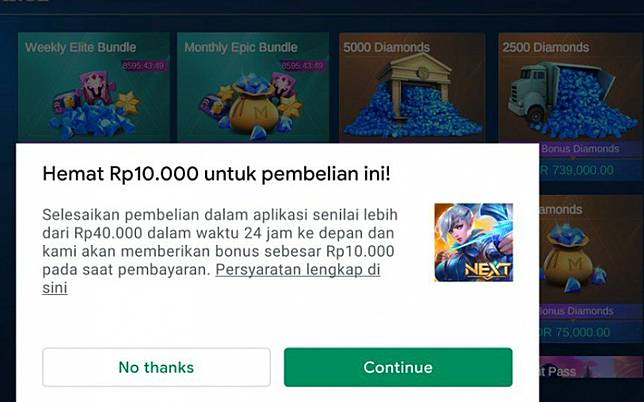
Task: Click Monthly Epic Bundle countdown timer
Action: 303,66
